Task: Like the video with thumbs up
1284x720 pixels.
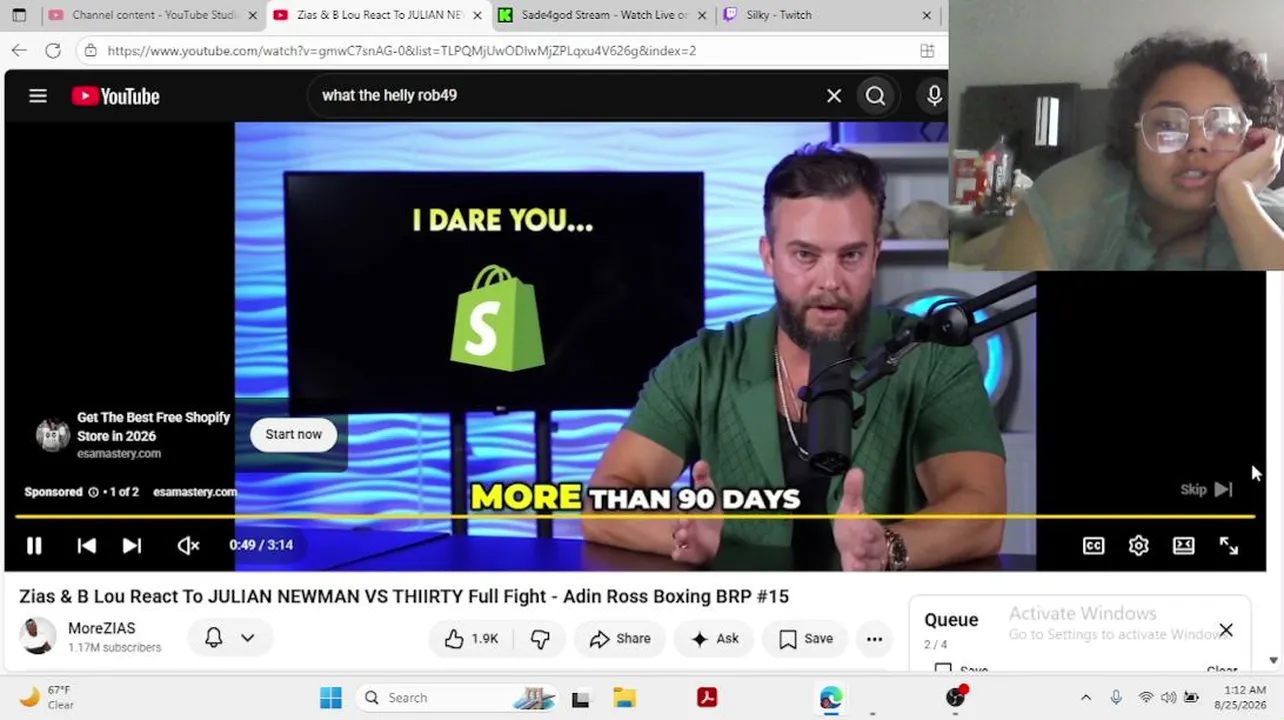Action: [x=471, y=639]
